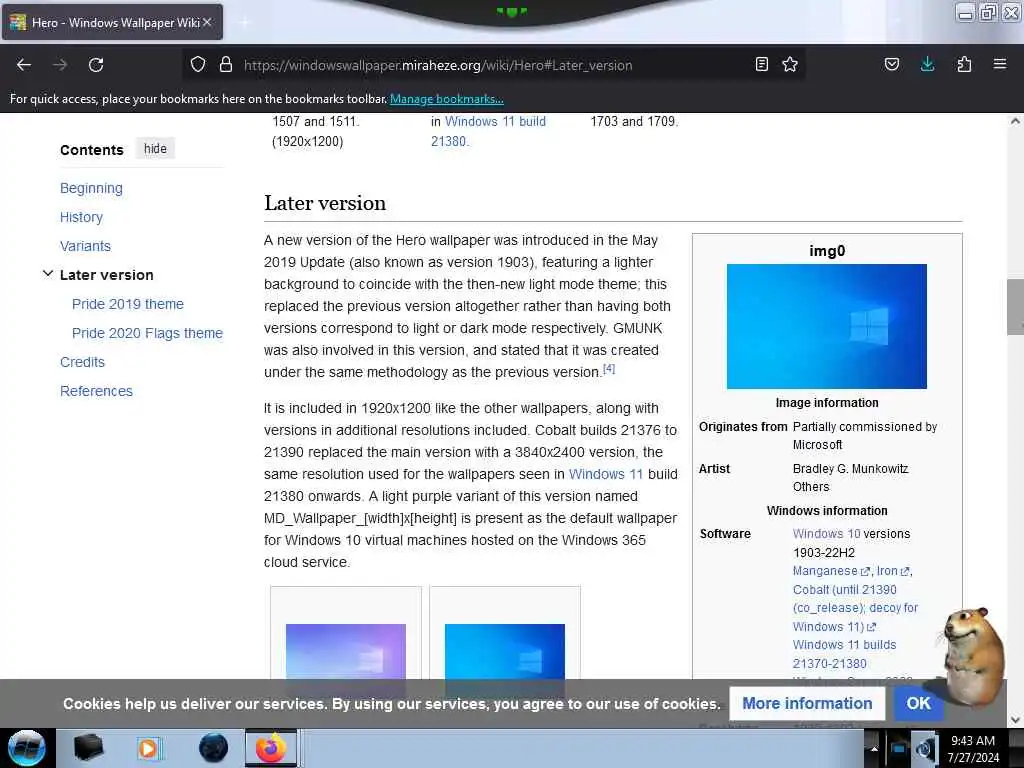The width and height of the screenshot is (1024, 768).
Task: Jump to History section
Action: pyautogui.click(x=82, y=217)
